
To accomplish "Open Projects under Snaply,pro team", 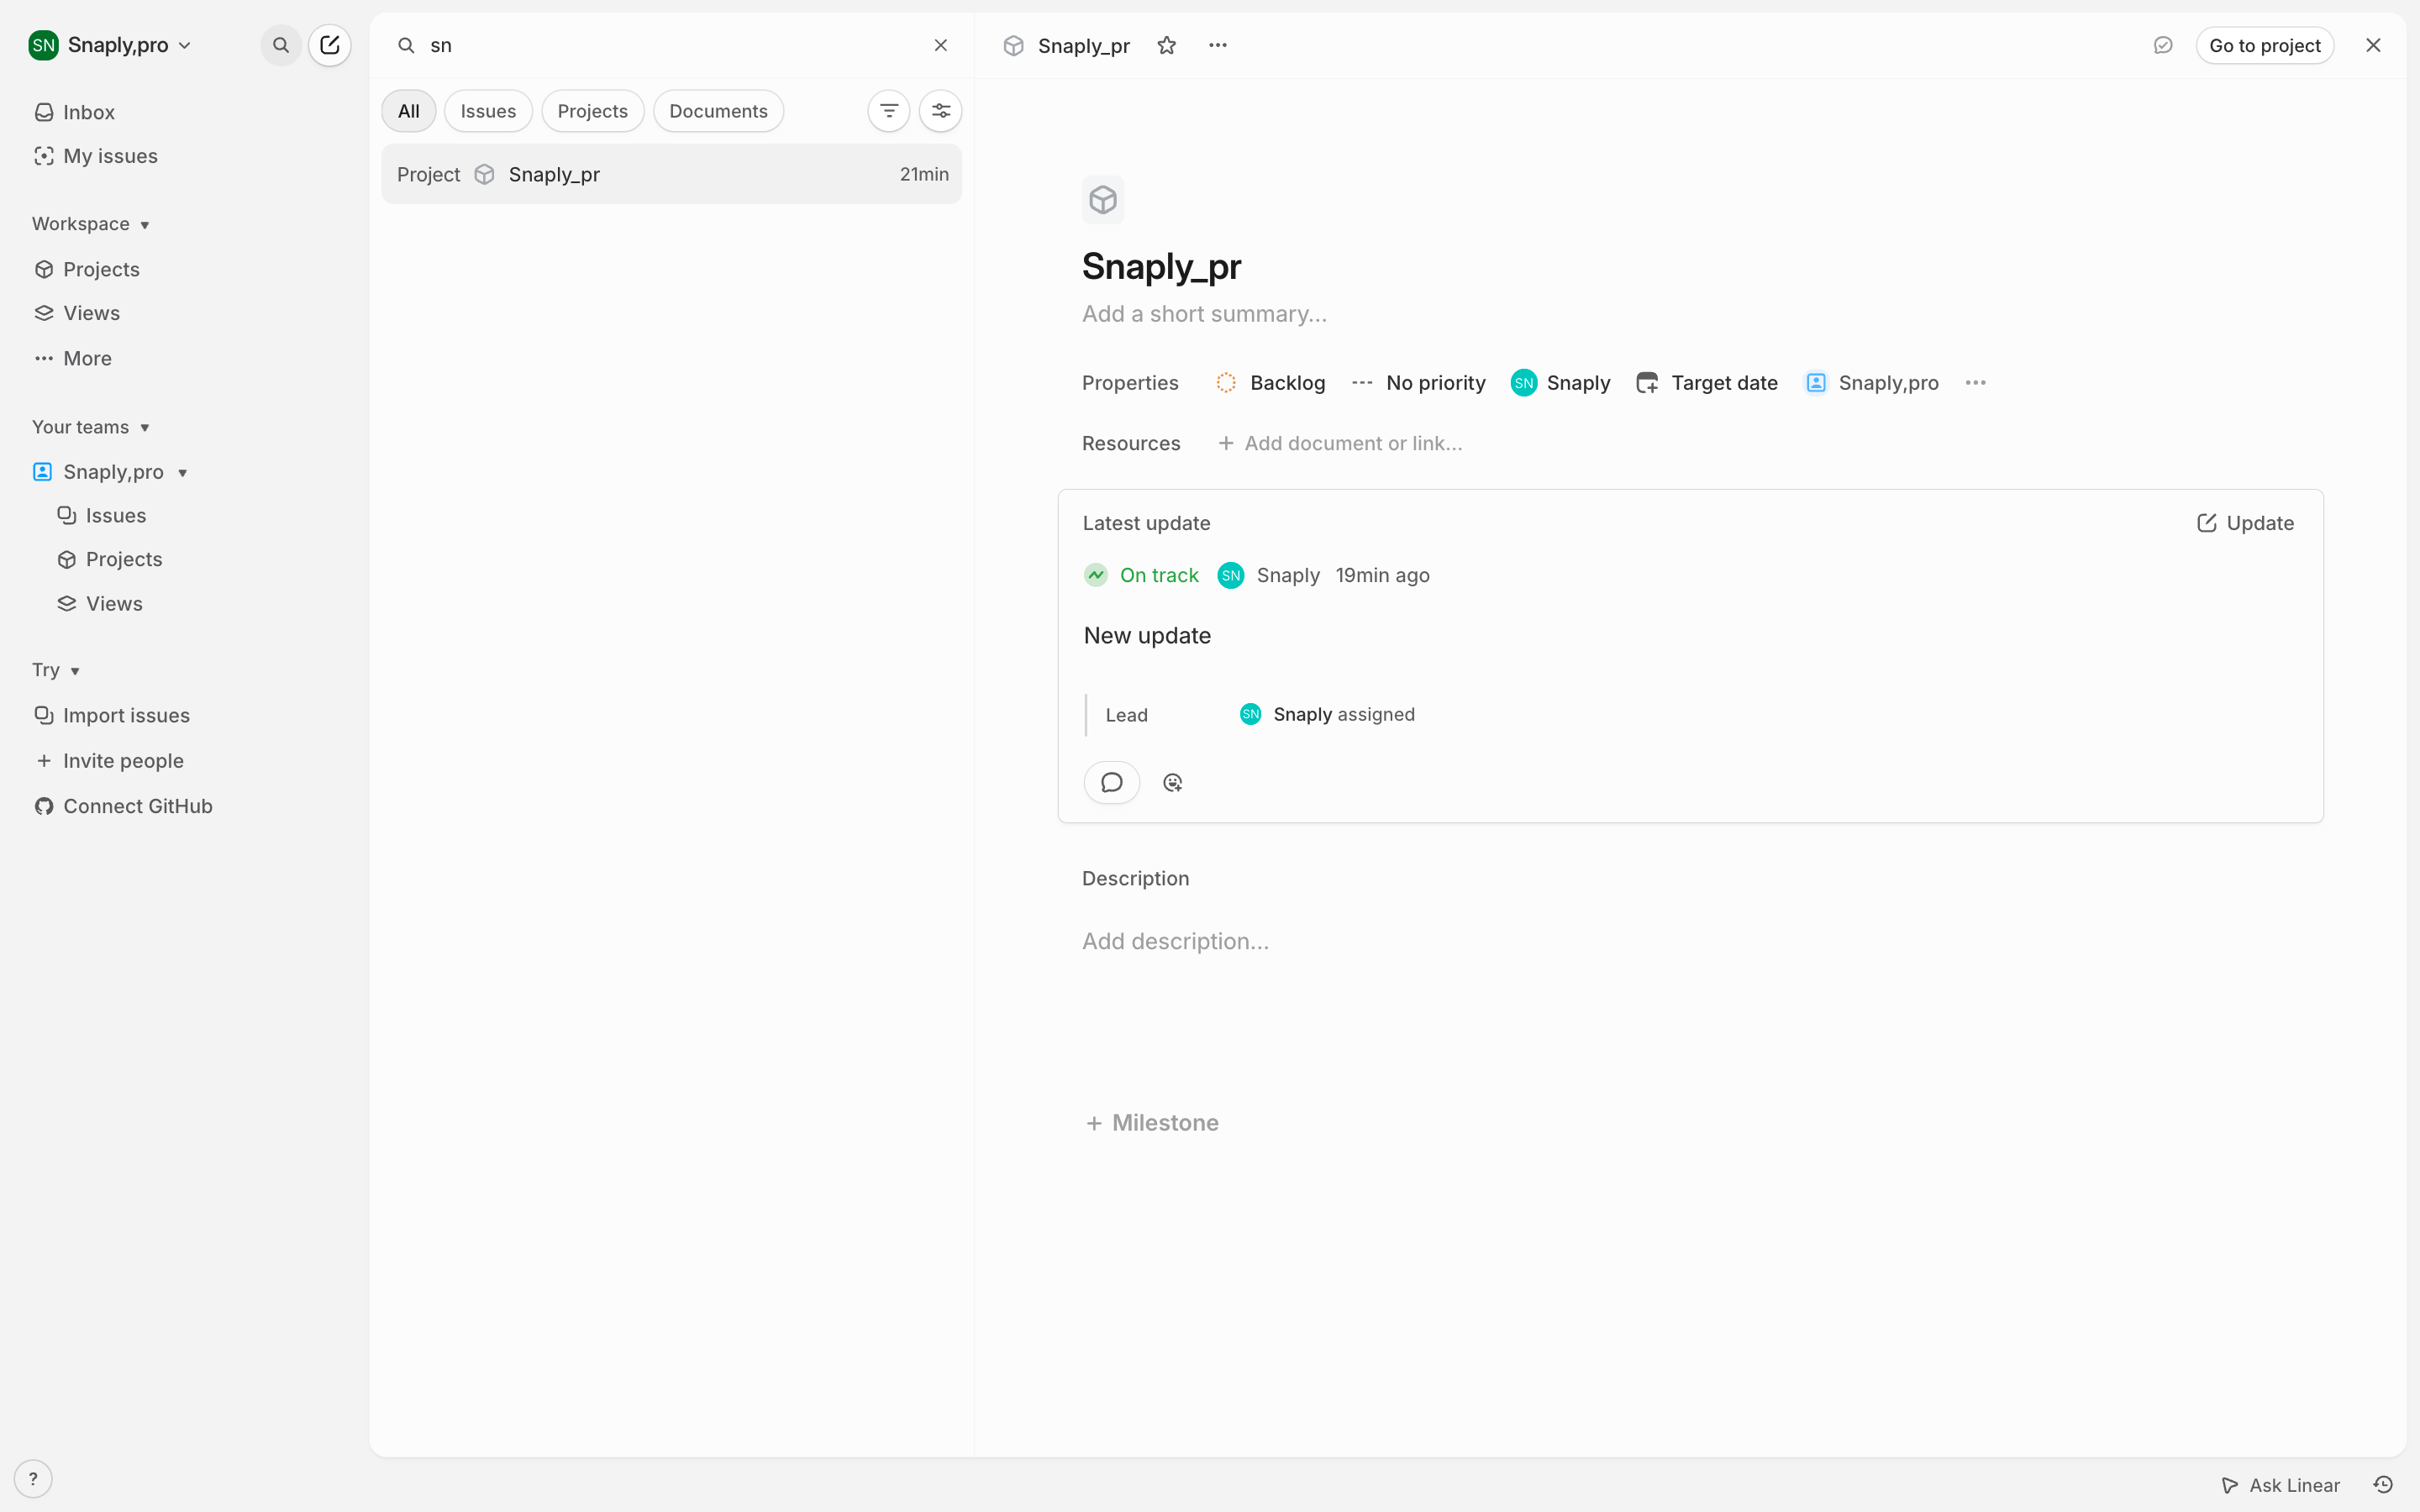I will 110,559.
